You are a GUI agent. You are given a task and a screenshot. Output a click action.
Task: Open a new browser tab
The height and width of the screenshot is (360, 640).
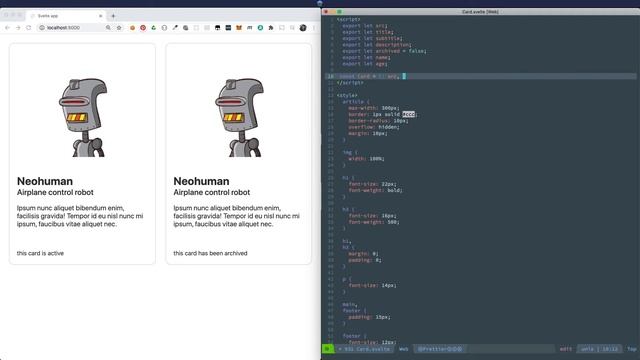[x=113, y=16]
